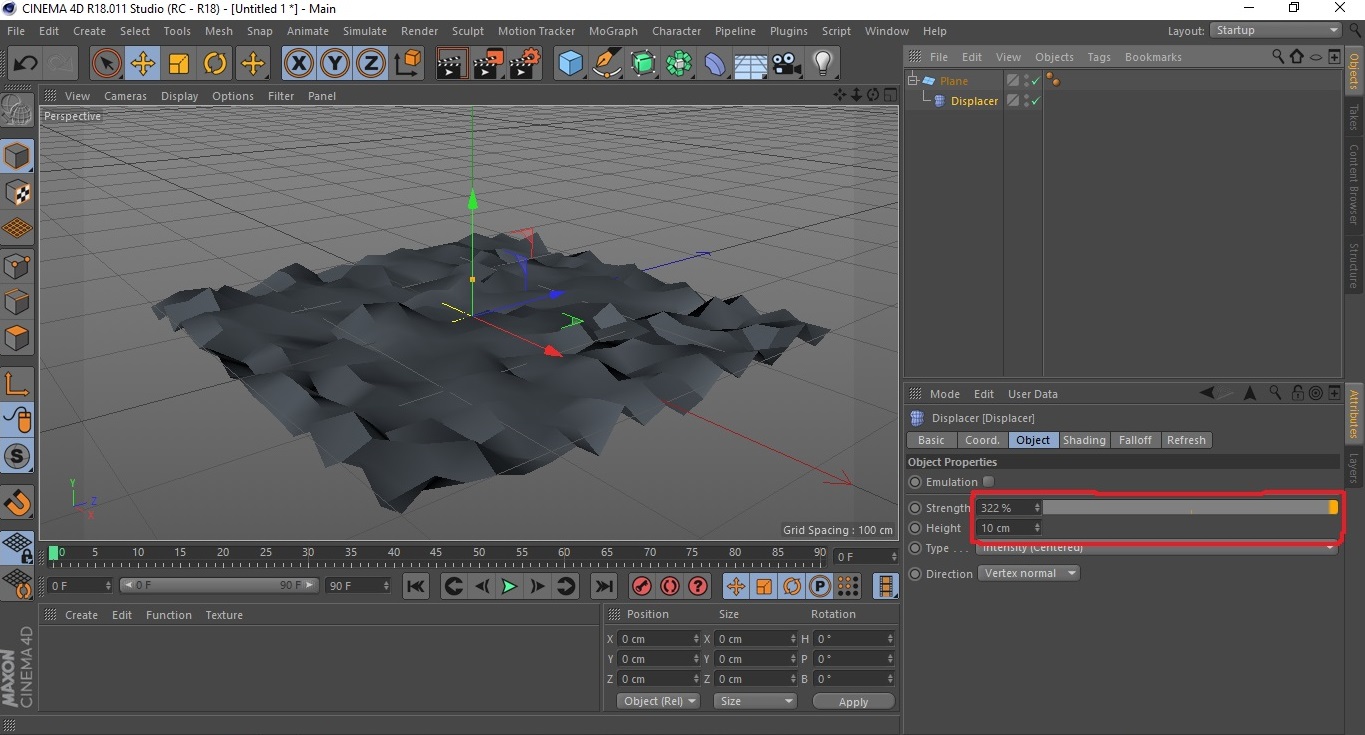Click the Strength value stepper arrows
This screenshot has height=735, width=1365.
click(1037, 508)
